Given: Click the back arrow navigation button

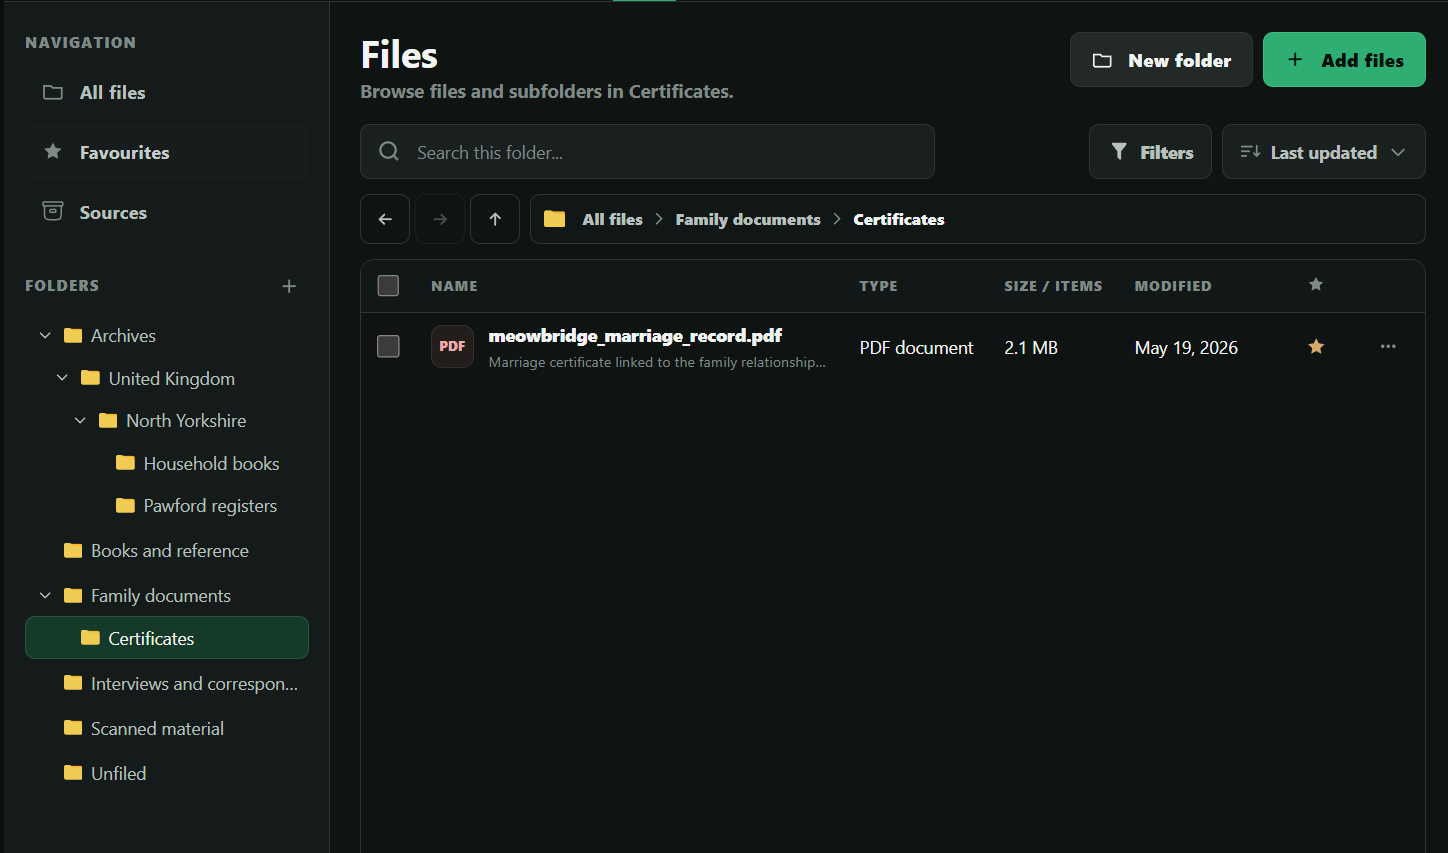Looking at the screenshot, I should tap(385, 219).
